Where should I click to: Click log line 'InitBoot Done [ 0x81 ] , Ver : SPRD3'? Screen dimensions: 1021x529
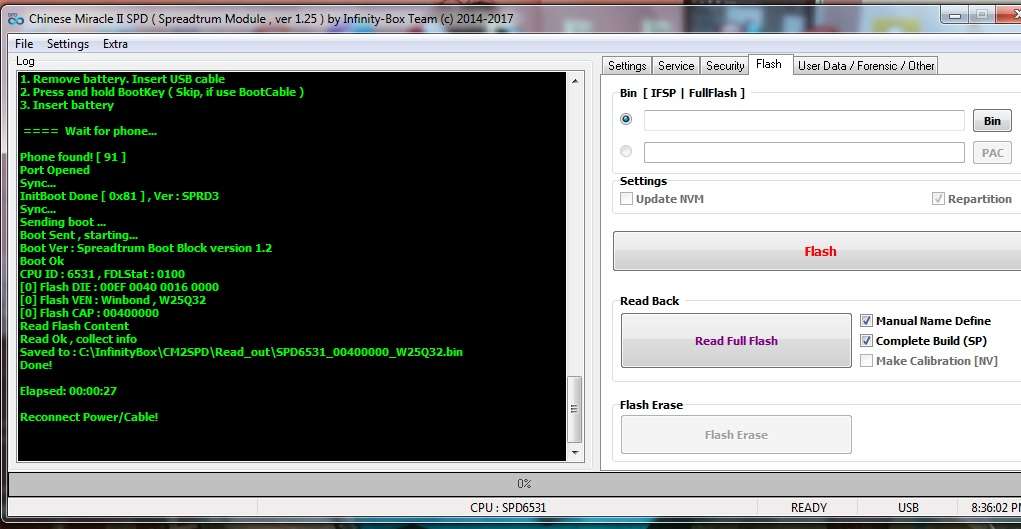(x=119, y=196)
